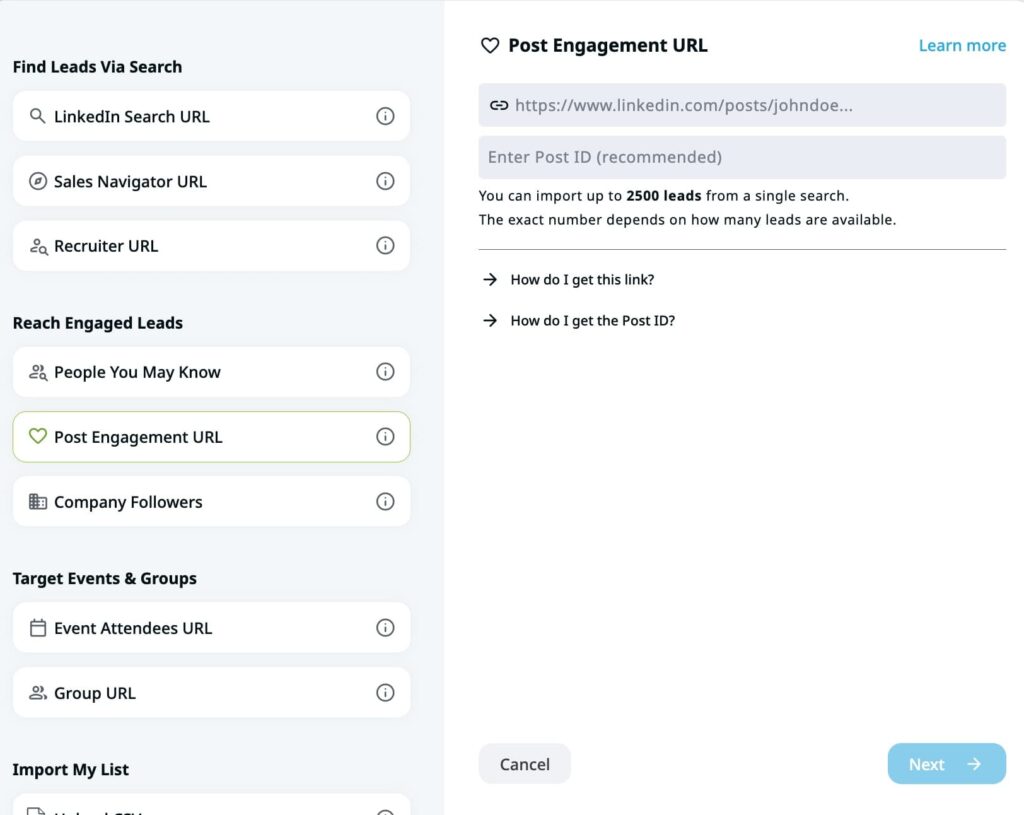
Task: Open the Learn more link
Action: tap(961, 45)
